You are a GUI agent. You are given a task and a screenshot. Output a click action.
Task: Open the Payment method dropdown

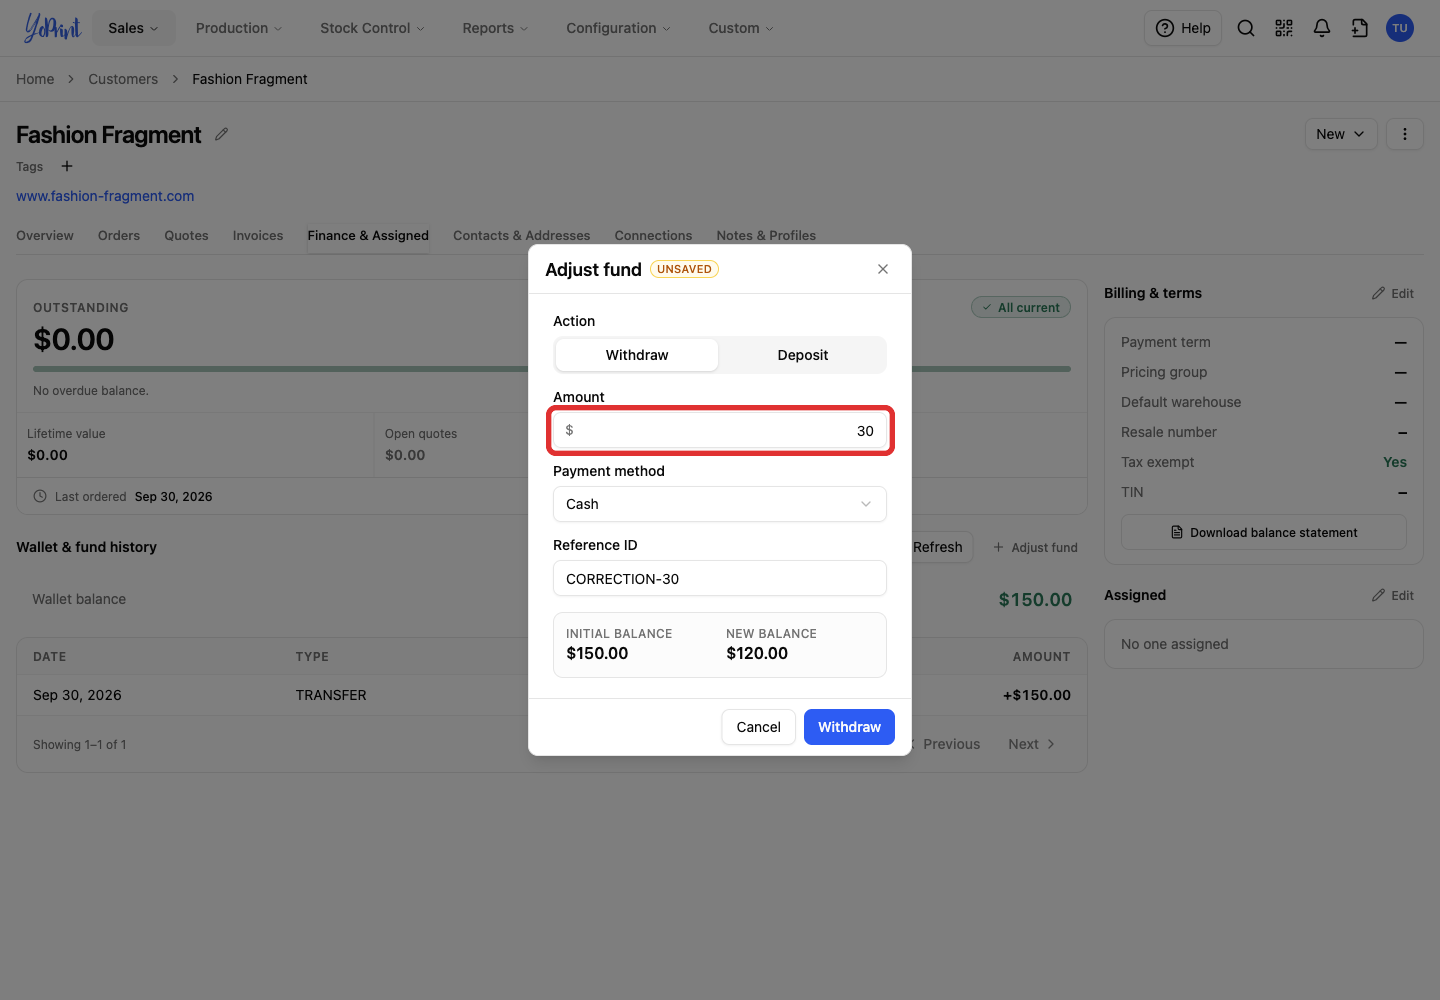[x=720, y=504]
